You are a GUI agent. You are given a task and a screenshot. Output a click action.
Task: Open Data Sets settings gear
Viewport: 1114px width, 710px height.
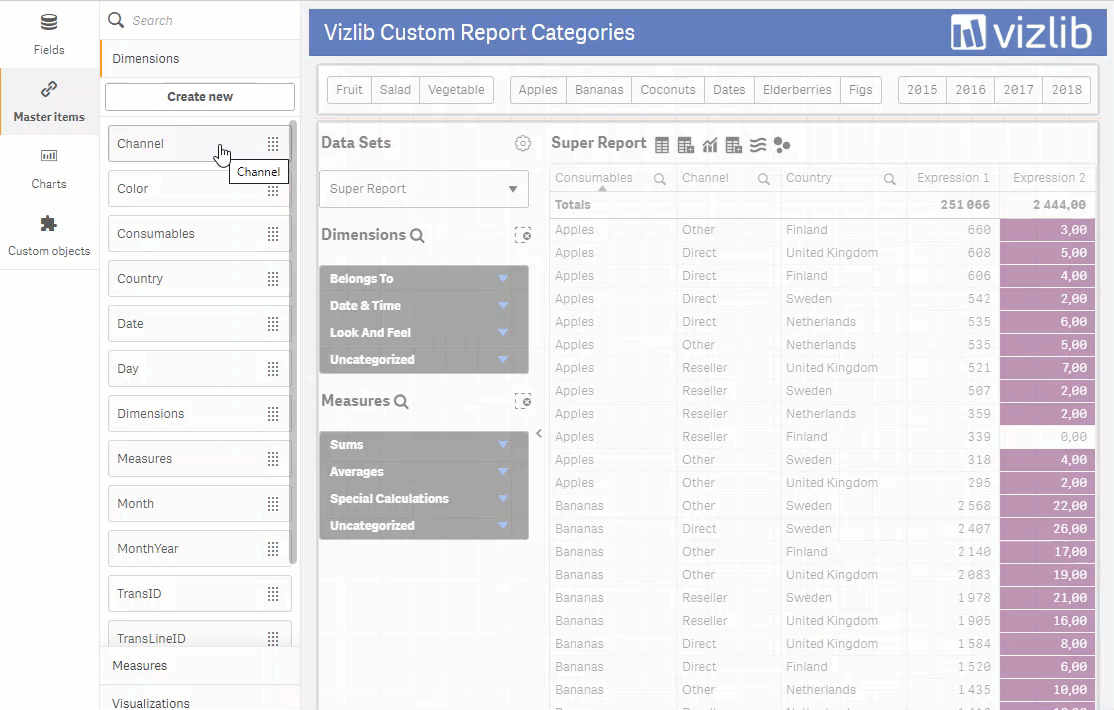pos(523,144)
